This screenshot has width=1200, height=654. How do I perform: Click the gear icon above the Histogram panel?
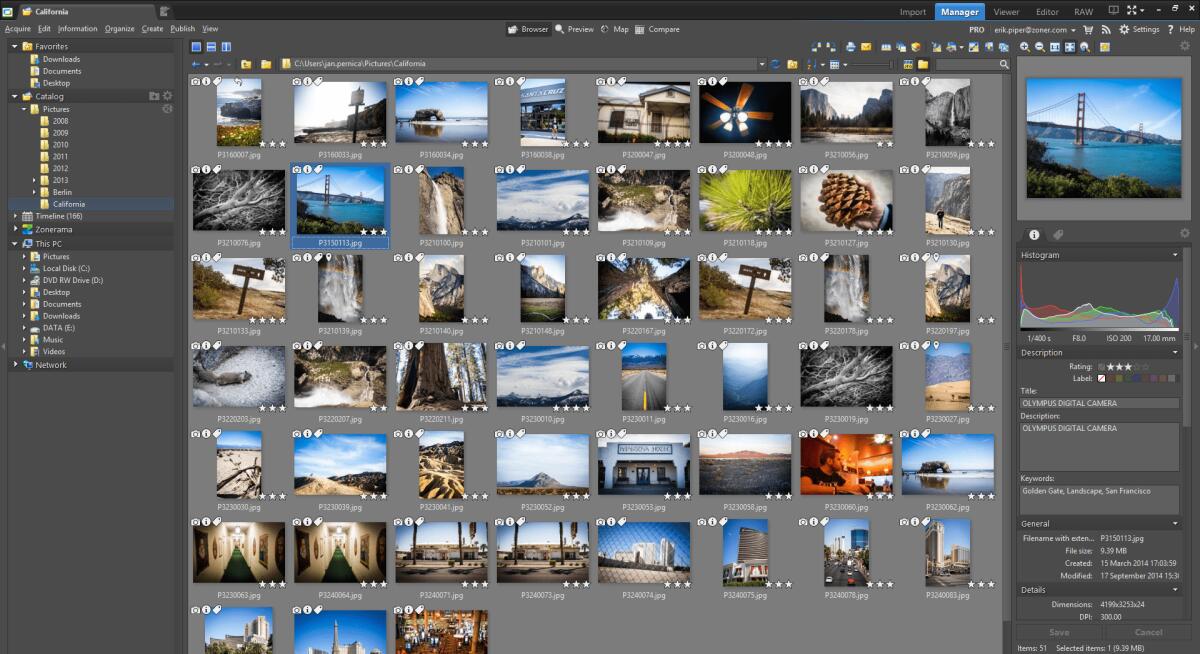pos(1184,234)
